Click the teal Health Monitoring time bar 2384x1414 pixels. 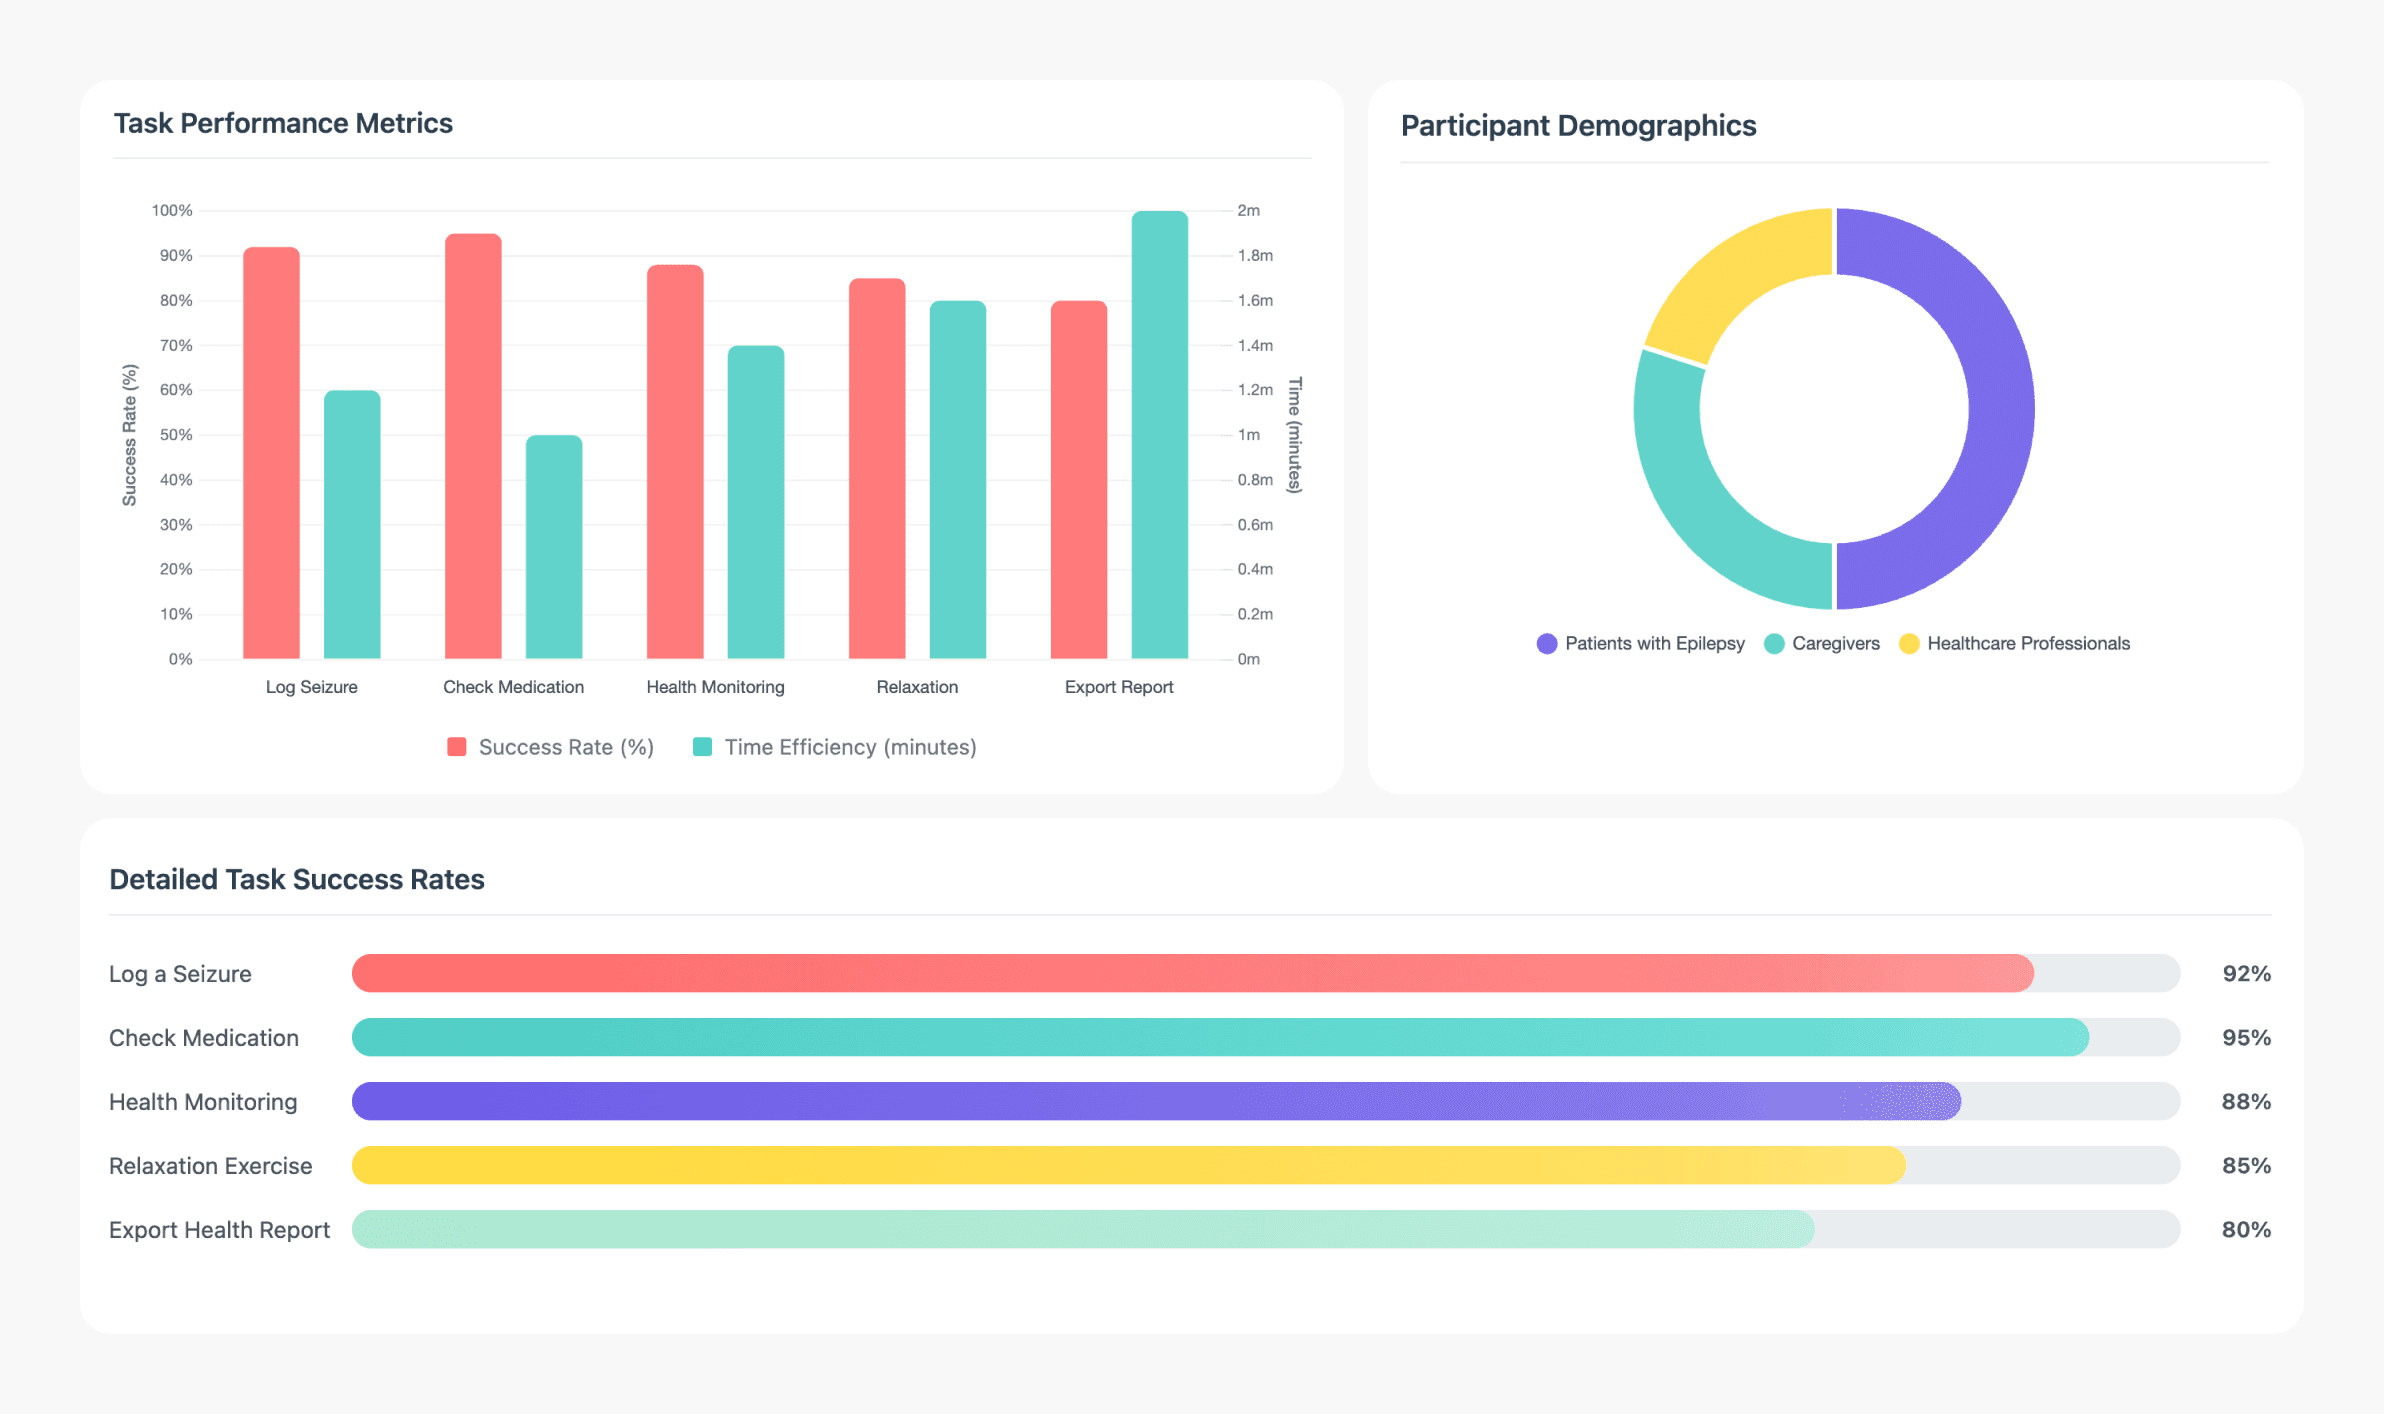(x=755, y=500)
